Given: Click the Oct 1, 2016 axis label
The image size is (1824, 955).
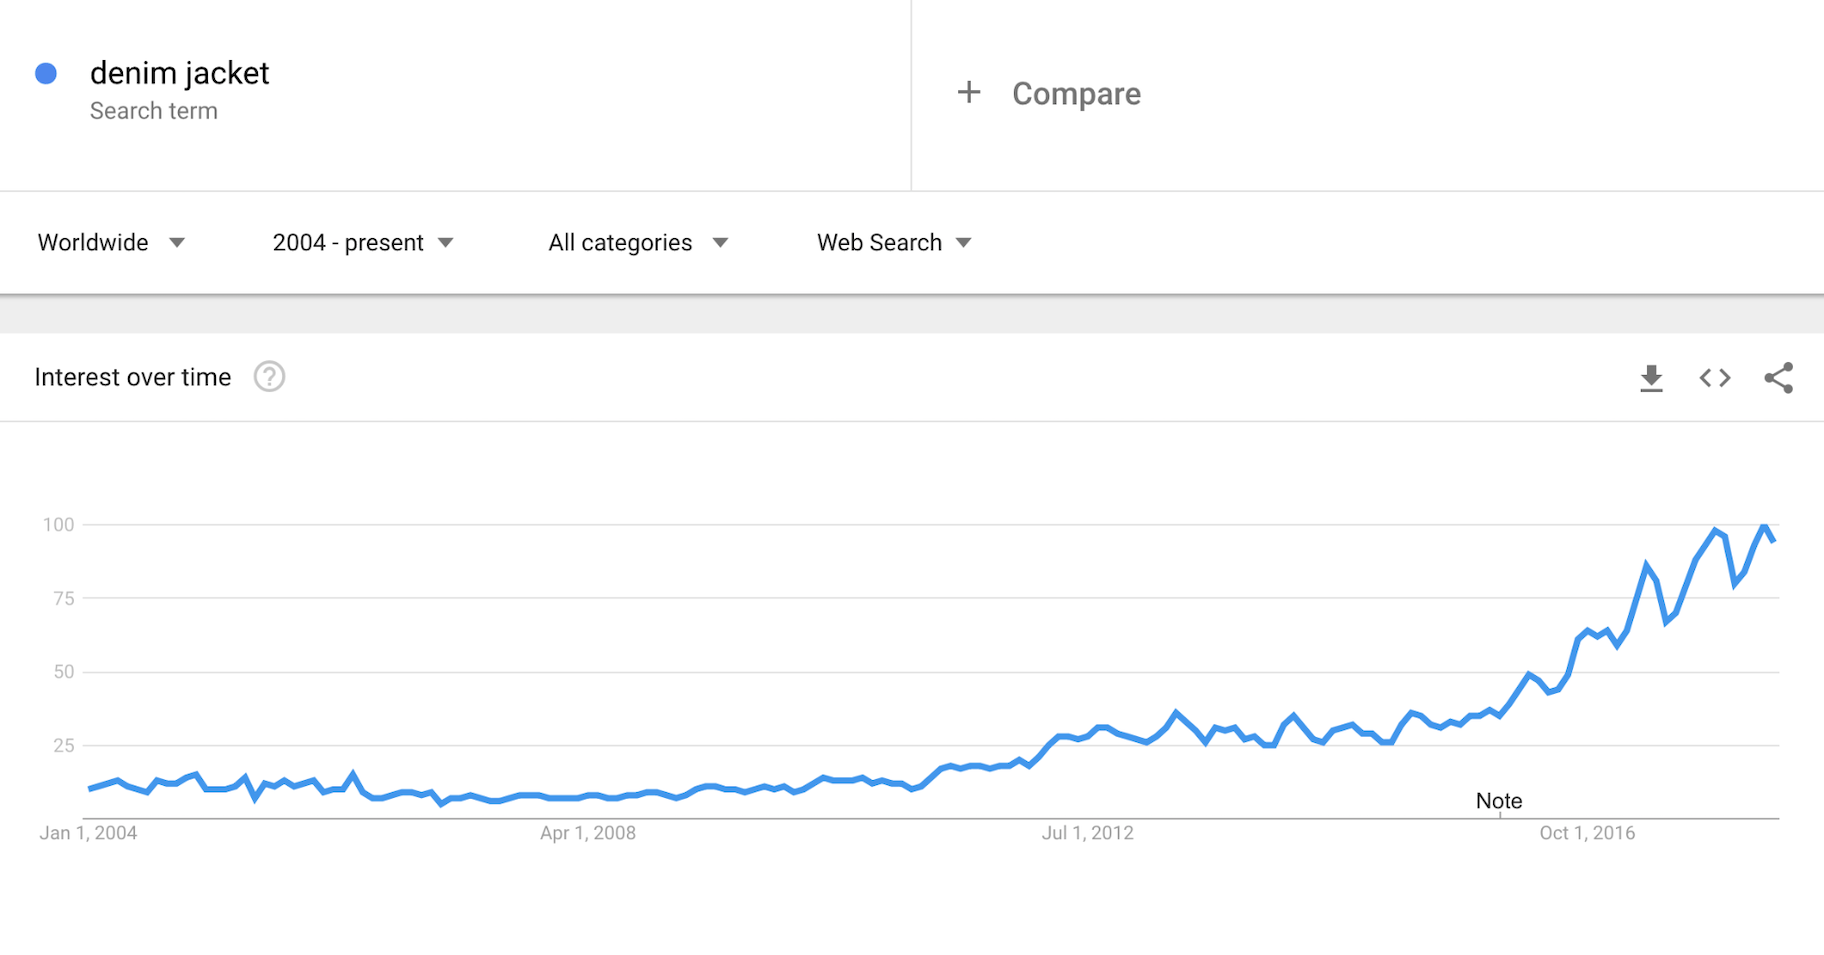Looking at the screenshot, I should 1587,833.
